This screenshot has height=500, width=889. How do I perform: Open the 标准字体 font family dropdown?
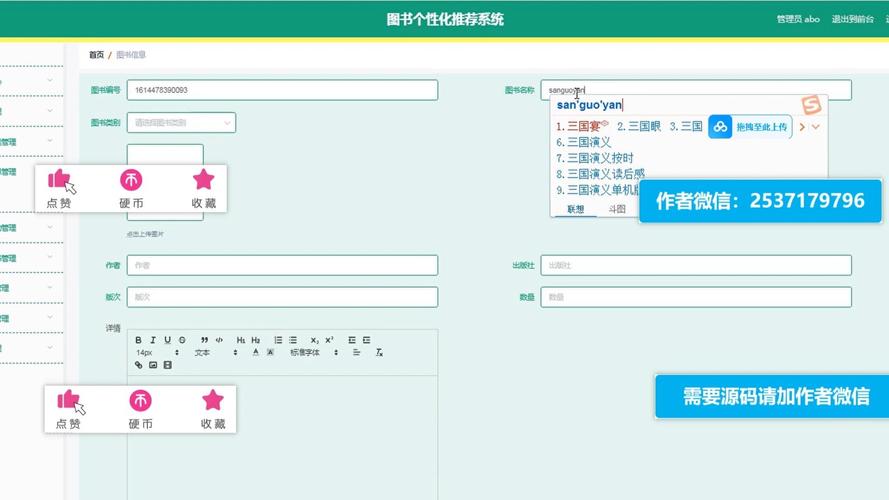click(314, 353)
